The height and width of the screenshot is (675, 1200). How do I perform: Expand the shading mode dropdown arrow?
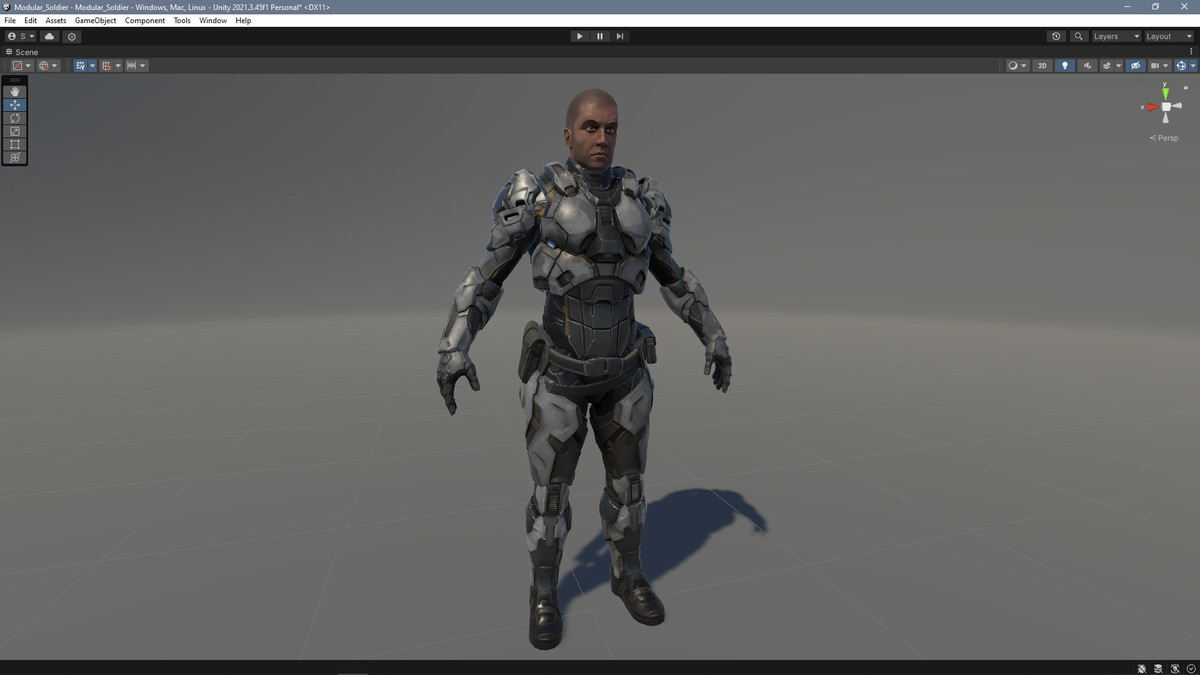coord(1023,65)
